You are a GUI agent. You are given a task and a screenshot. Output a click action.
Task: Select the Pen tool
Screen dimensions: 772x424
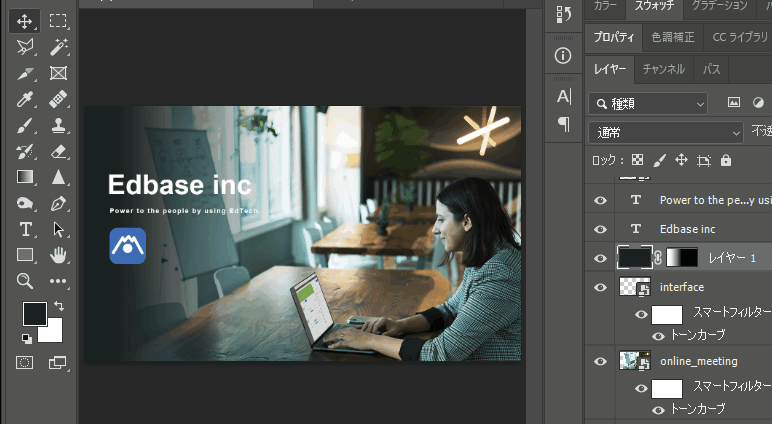[58, 203]
